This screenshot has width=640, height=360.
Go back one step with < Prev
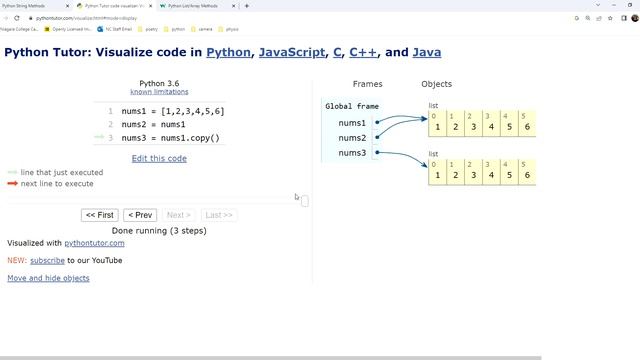point(140,215)
